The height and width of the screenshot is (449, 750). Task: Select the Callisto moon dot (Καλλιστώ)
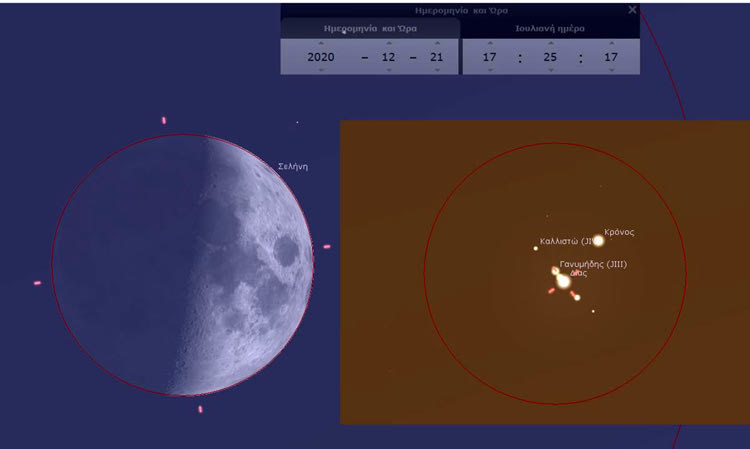(536, 248)
